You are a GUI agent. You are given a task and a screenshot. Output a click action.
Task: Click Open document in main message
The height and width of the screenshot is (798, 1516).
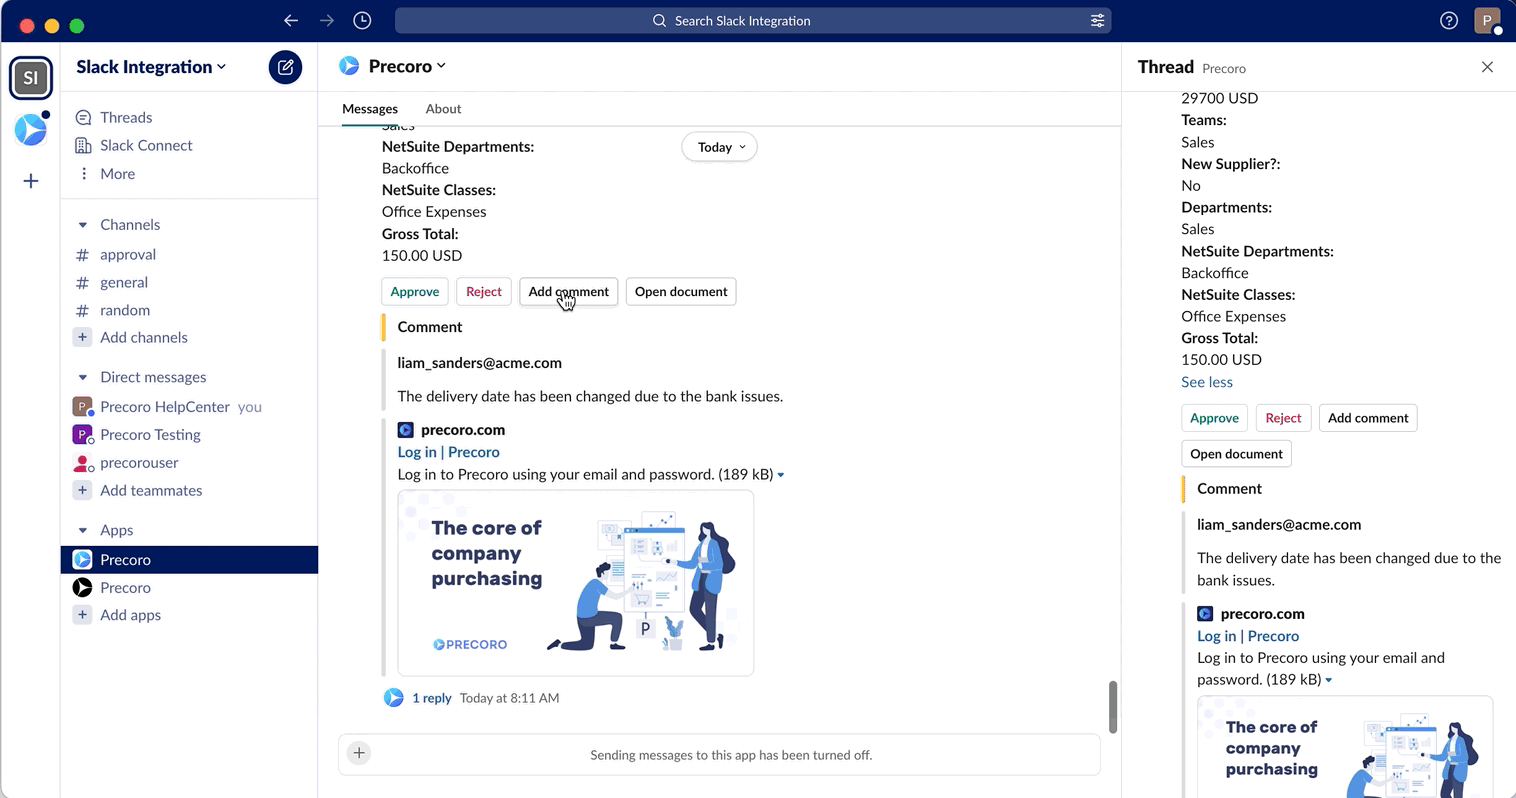coord(681,291)
